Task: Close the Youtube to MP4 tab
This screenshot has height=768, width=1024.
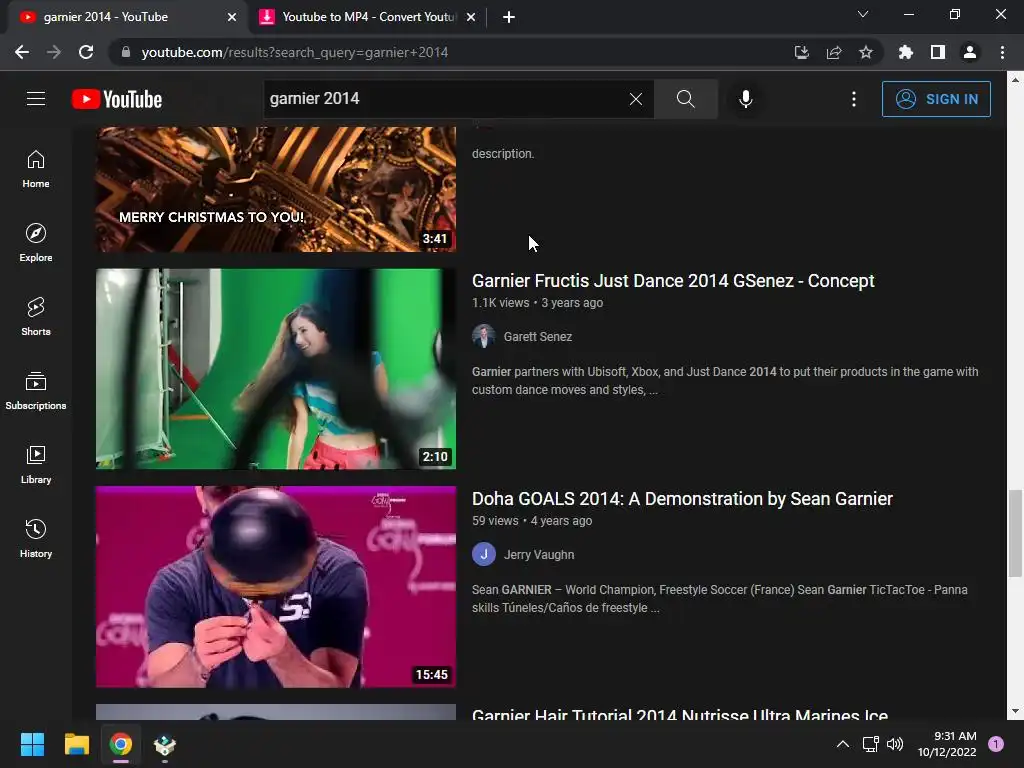Action: pos(471,18)
